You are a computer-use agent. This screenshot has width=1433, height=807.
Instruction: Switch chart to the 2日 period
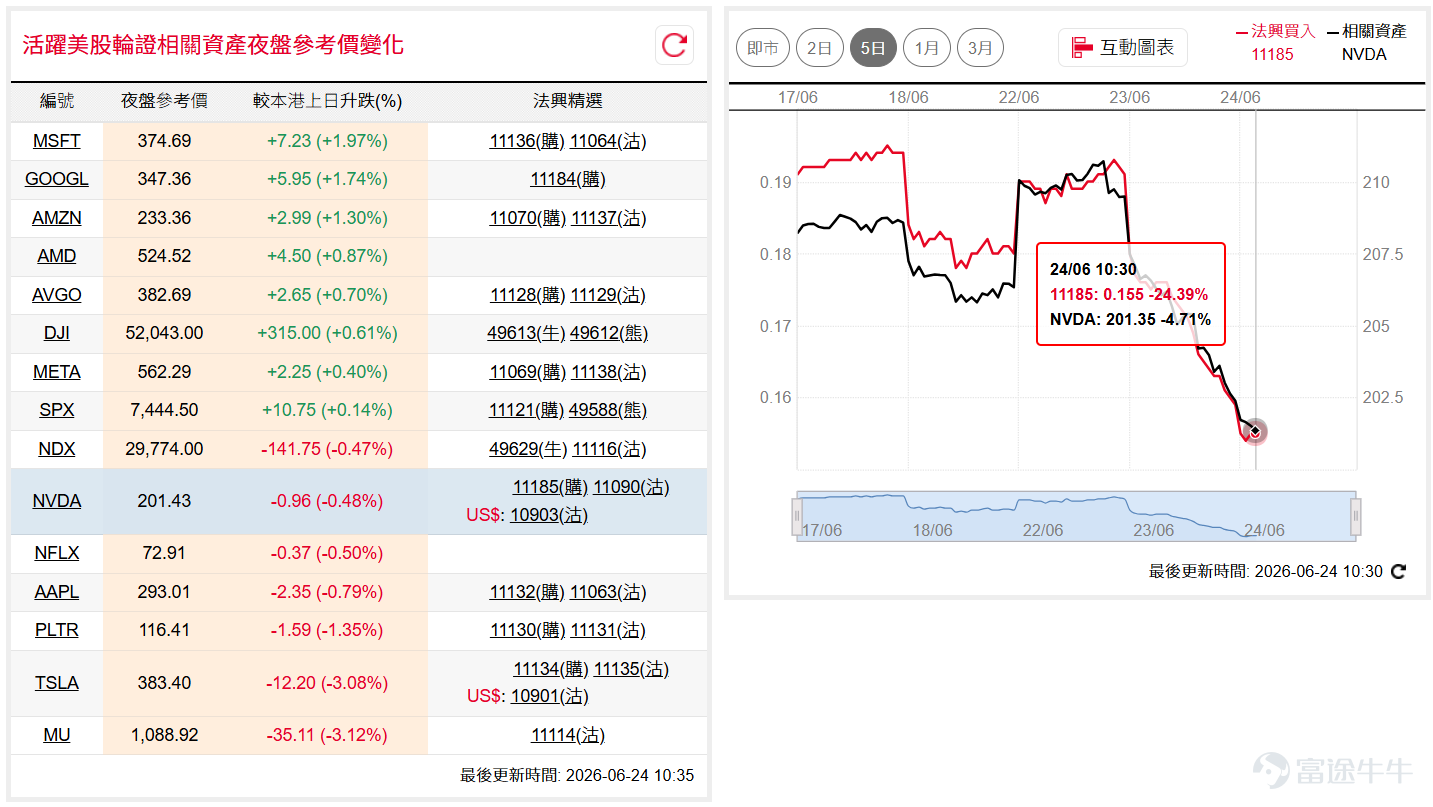tap(819, 48)
